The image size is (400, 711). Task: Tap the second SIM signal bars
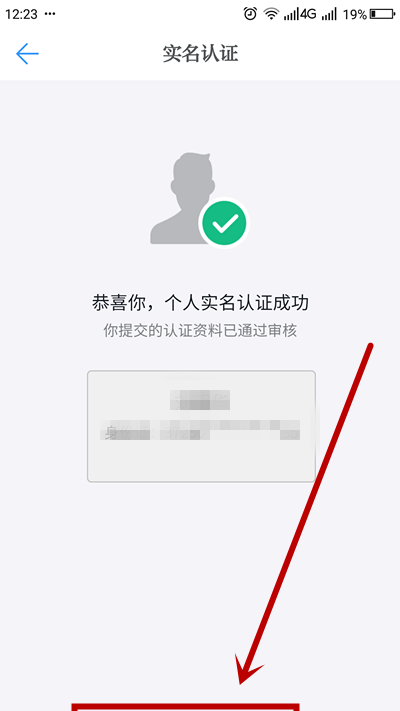[329, 15]
